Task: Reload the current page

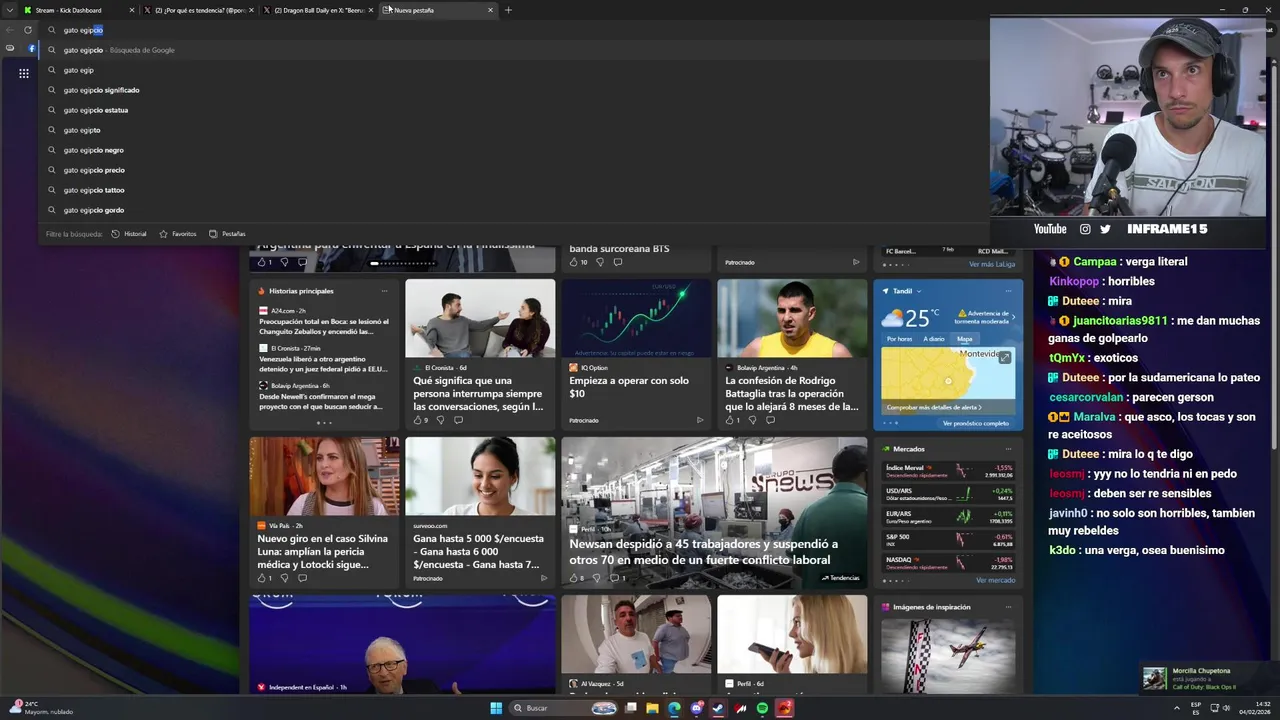Action: point(28,30)
